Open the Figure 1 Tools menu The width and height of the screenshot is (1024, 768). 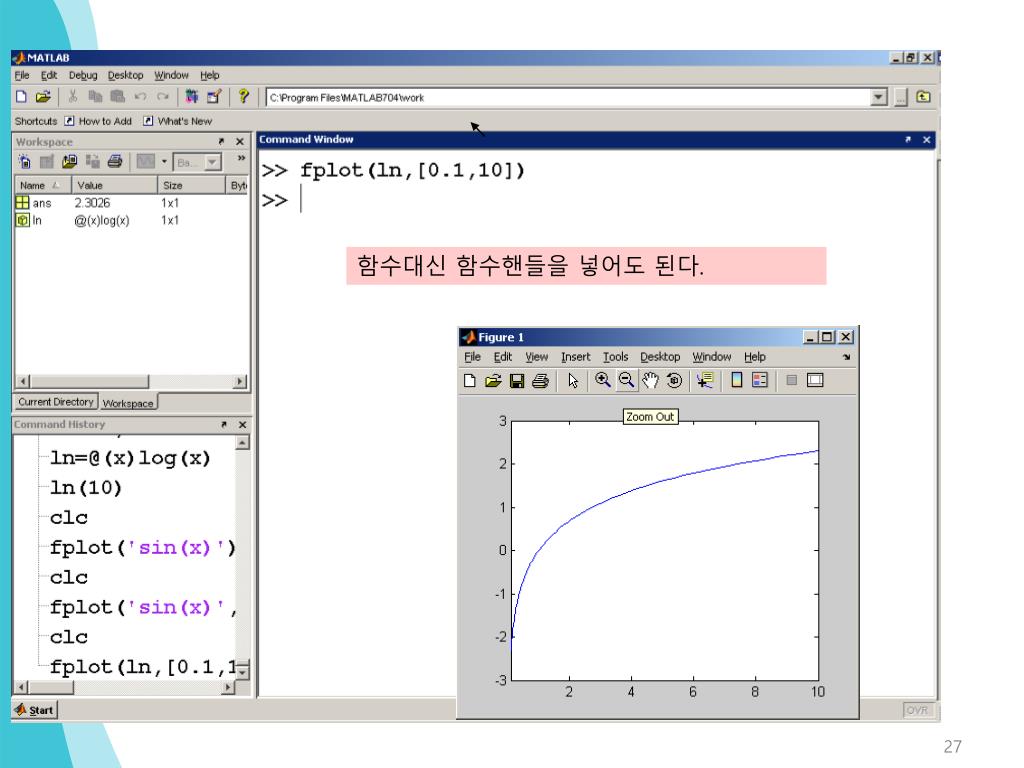click(615, 357)
